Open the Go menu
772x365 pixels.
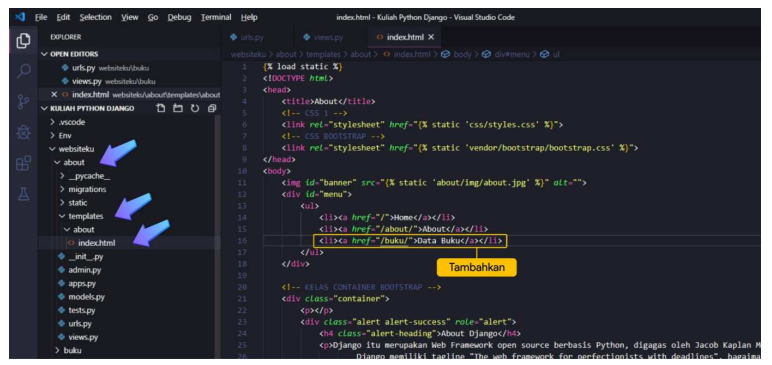(x=153, y=17)
